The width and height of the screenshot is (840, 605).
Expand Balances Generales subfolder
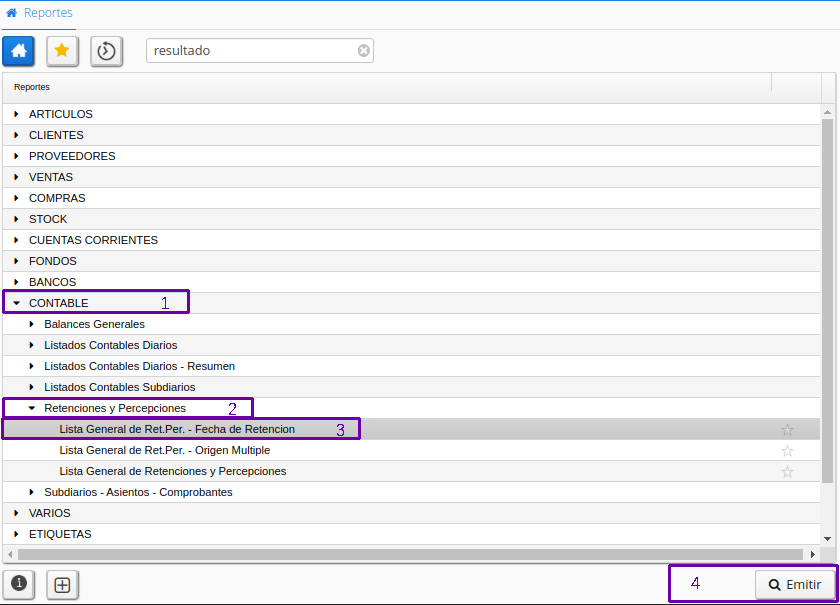[32, 324]
